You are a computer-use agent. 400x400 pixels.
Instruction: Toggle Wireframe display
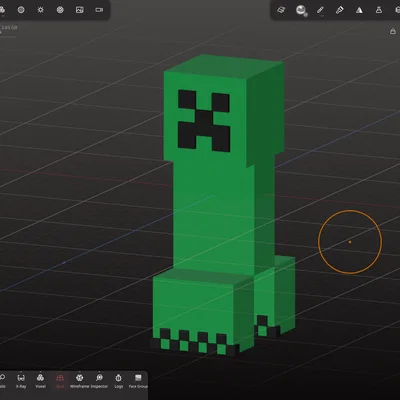tap(79, 381)
